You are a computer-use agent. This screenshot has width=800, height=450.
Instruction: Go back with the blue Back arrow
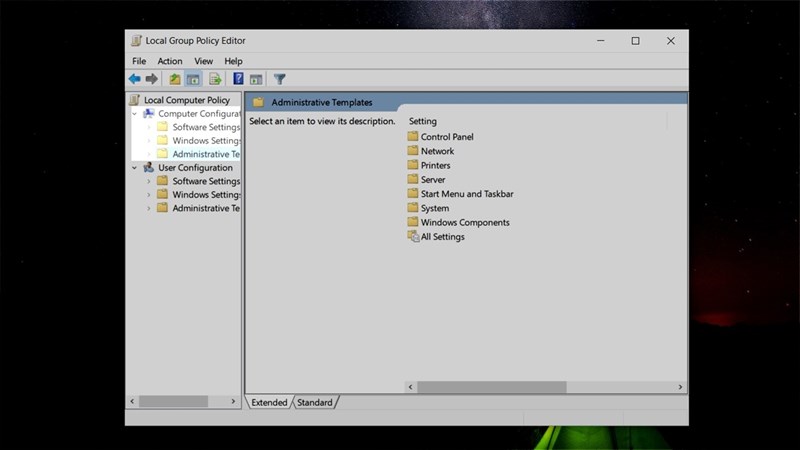point(135,79)
